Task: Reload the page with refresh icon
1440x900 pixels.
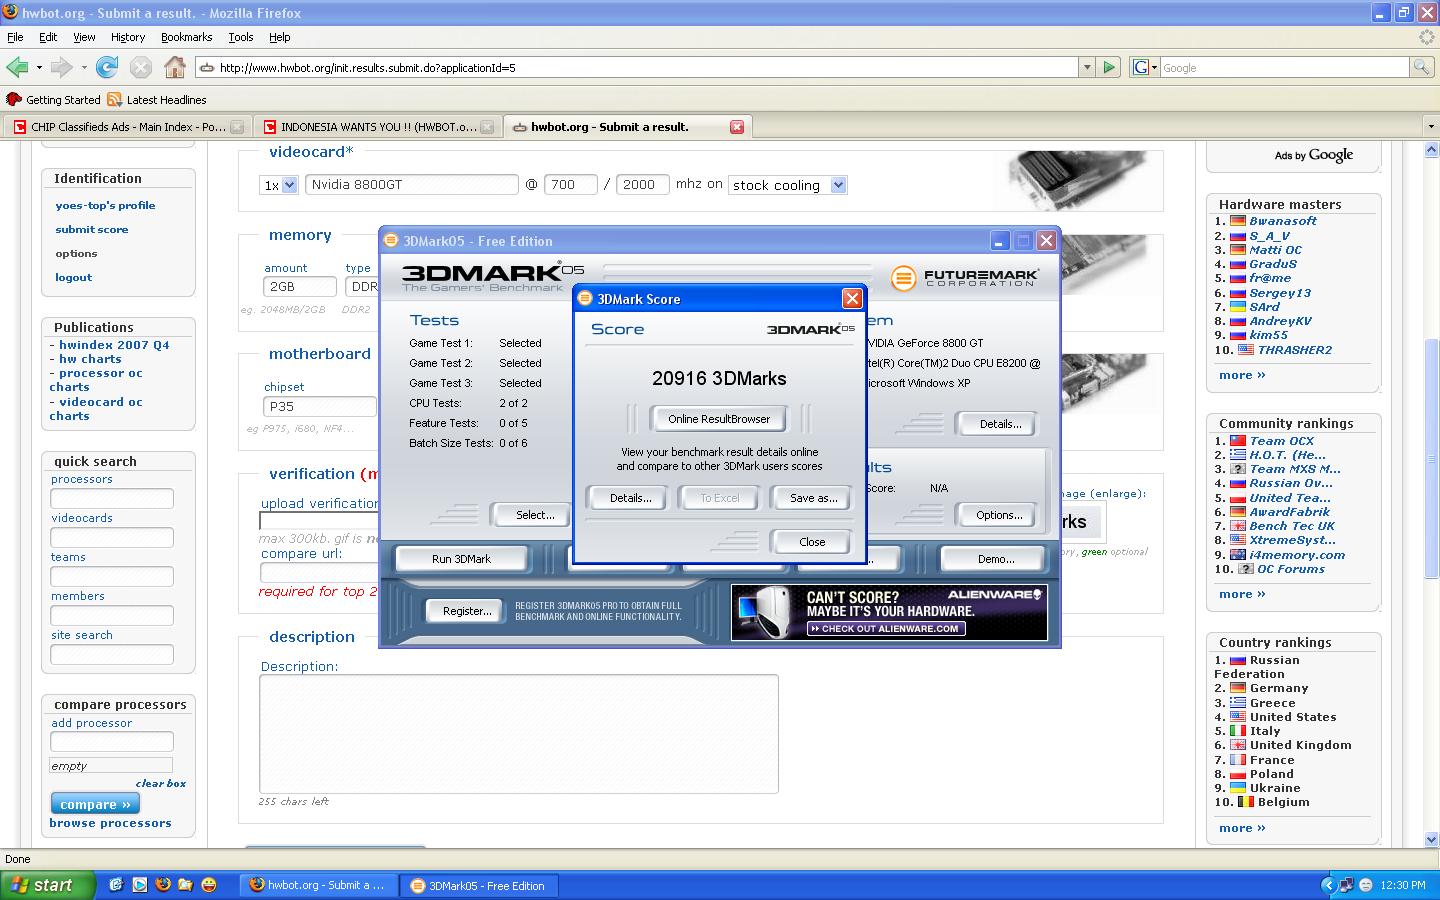Action: pyautogui.click(x=107, y=67)
